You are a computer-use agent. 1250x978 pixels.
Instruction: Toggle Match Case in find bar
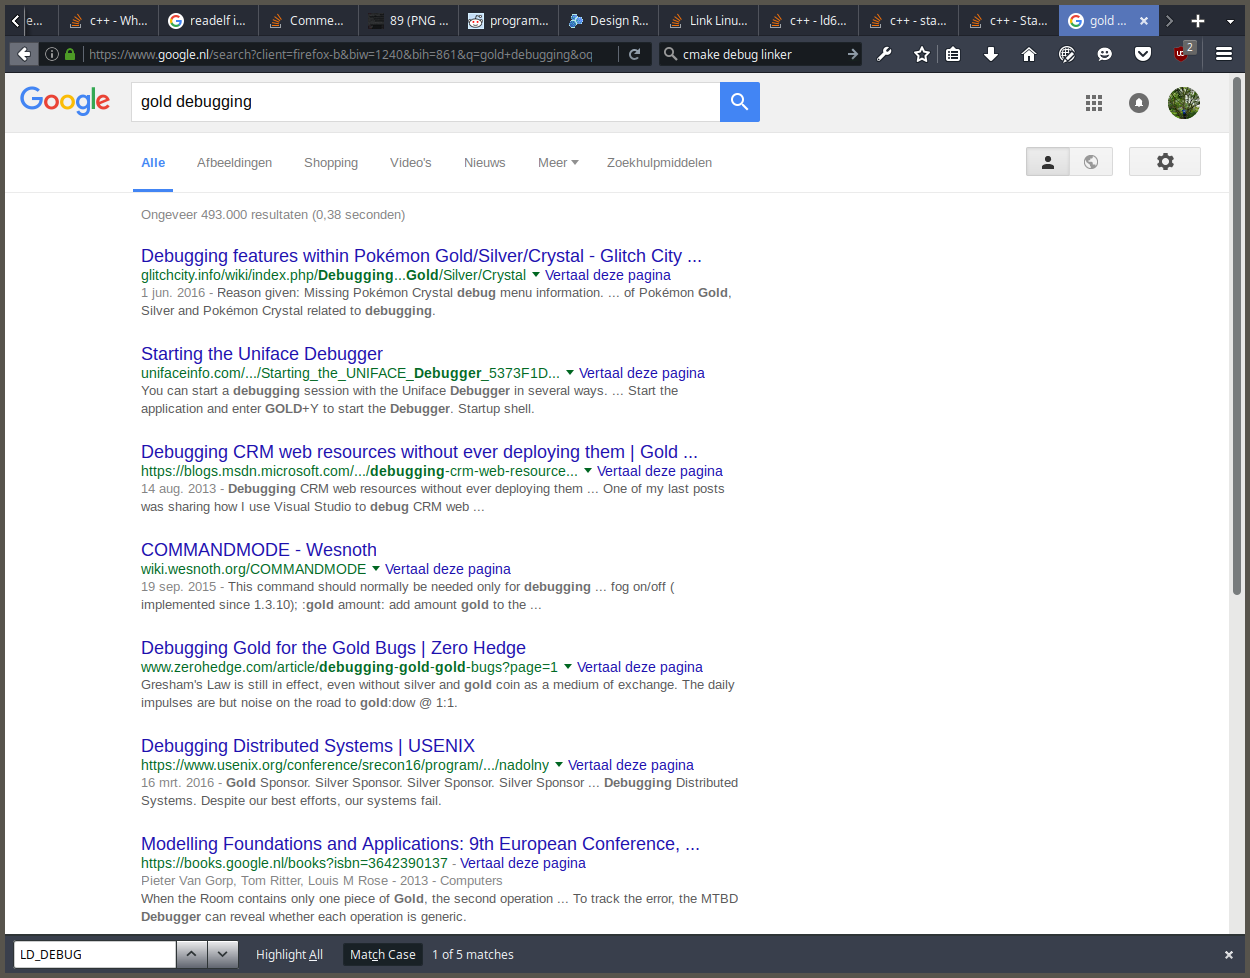click(x=382, y=955)
